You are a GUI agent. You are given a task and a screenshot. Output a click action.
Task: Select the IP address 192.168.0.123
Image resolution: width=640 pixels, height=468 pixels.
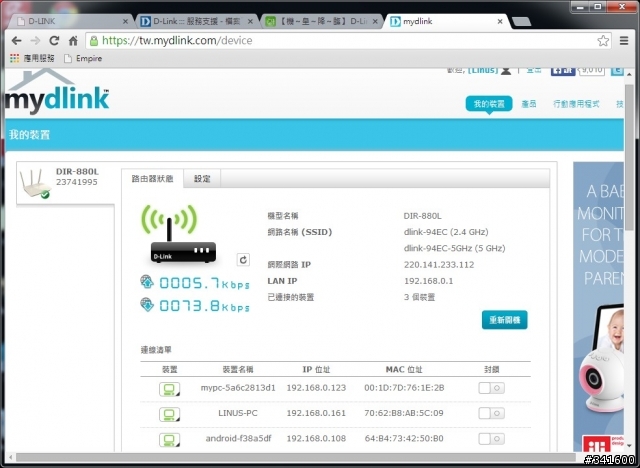coord(316,388)
